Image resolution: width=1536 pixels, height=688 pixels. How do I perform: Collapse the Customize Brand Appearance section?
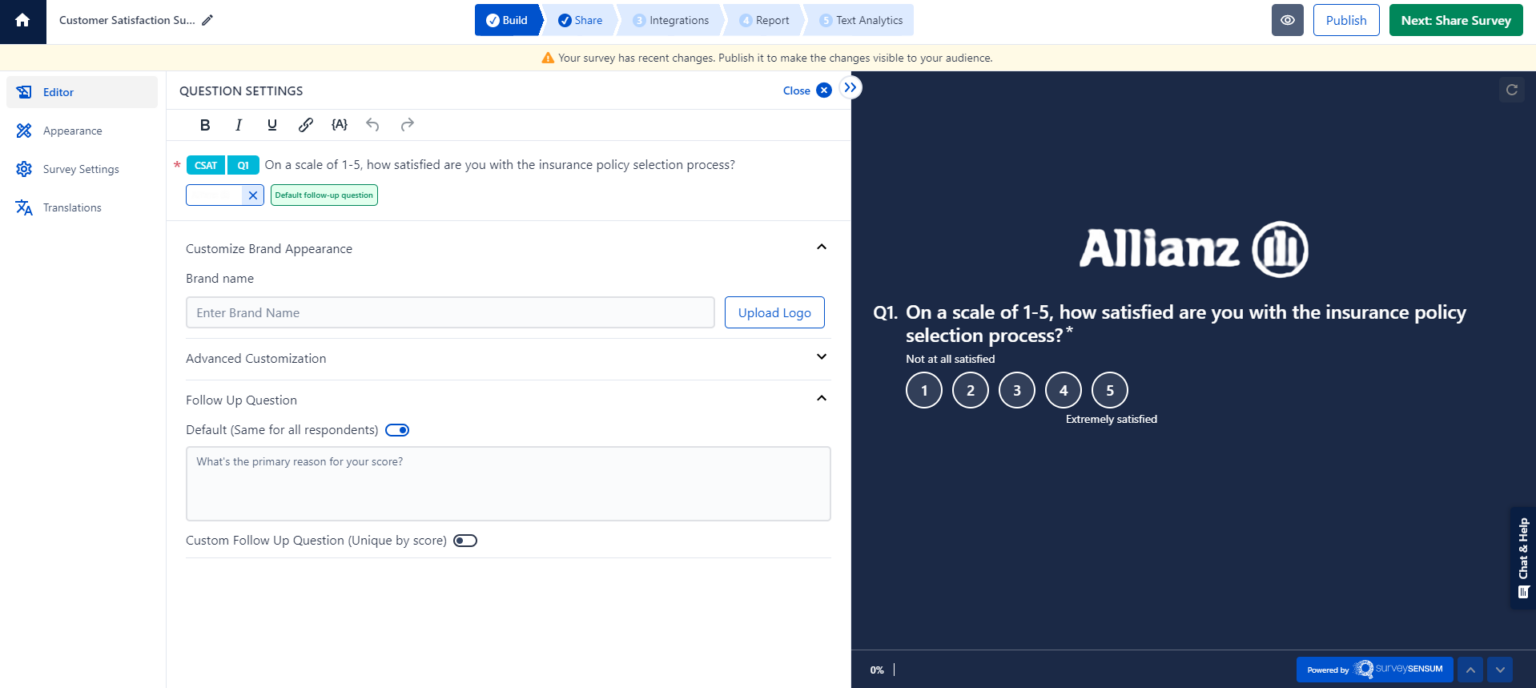[x=821, y=247]
